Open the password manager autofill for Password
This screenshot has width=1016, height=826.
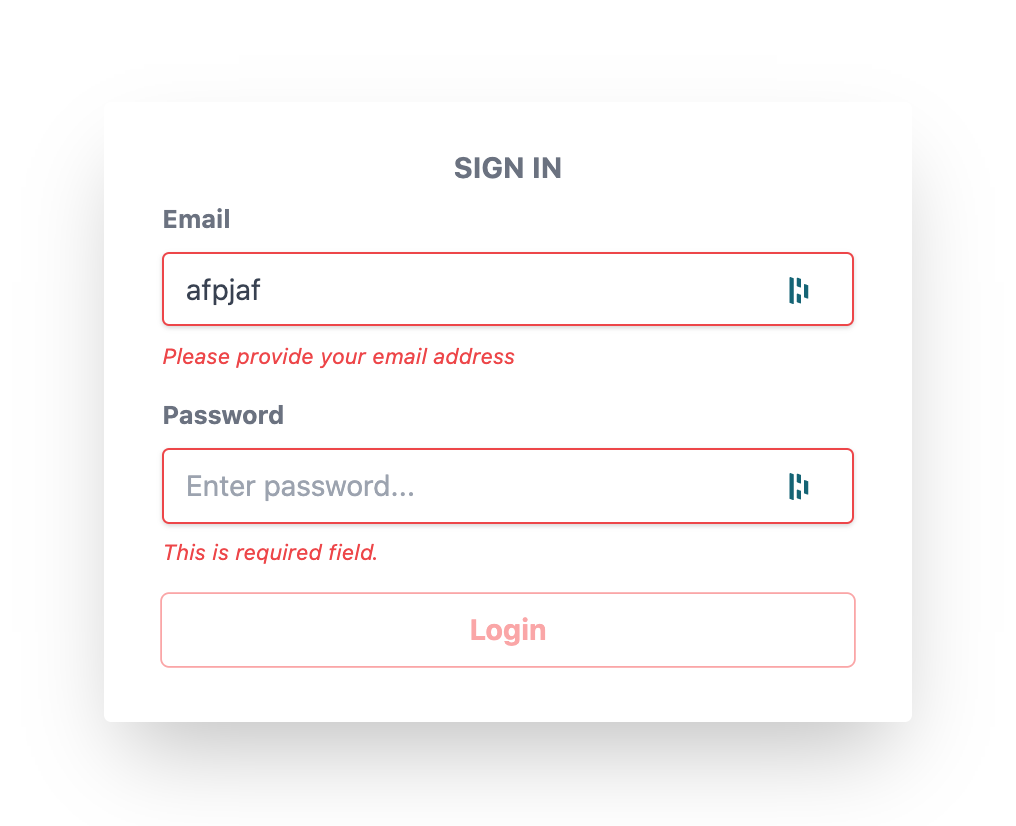click(798, 486)
